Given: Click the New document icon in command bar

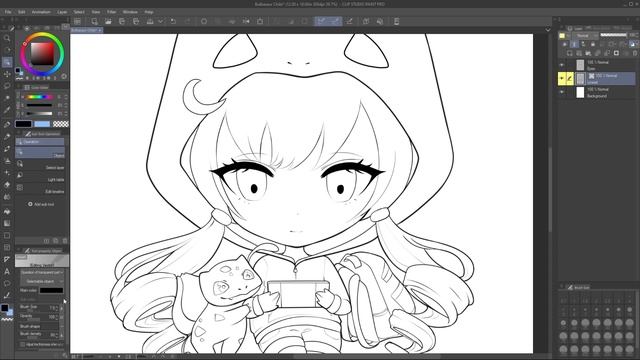Looking at the screenshot, I should (95, 21).
